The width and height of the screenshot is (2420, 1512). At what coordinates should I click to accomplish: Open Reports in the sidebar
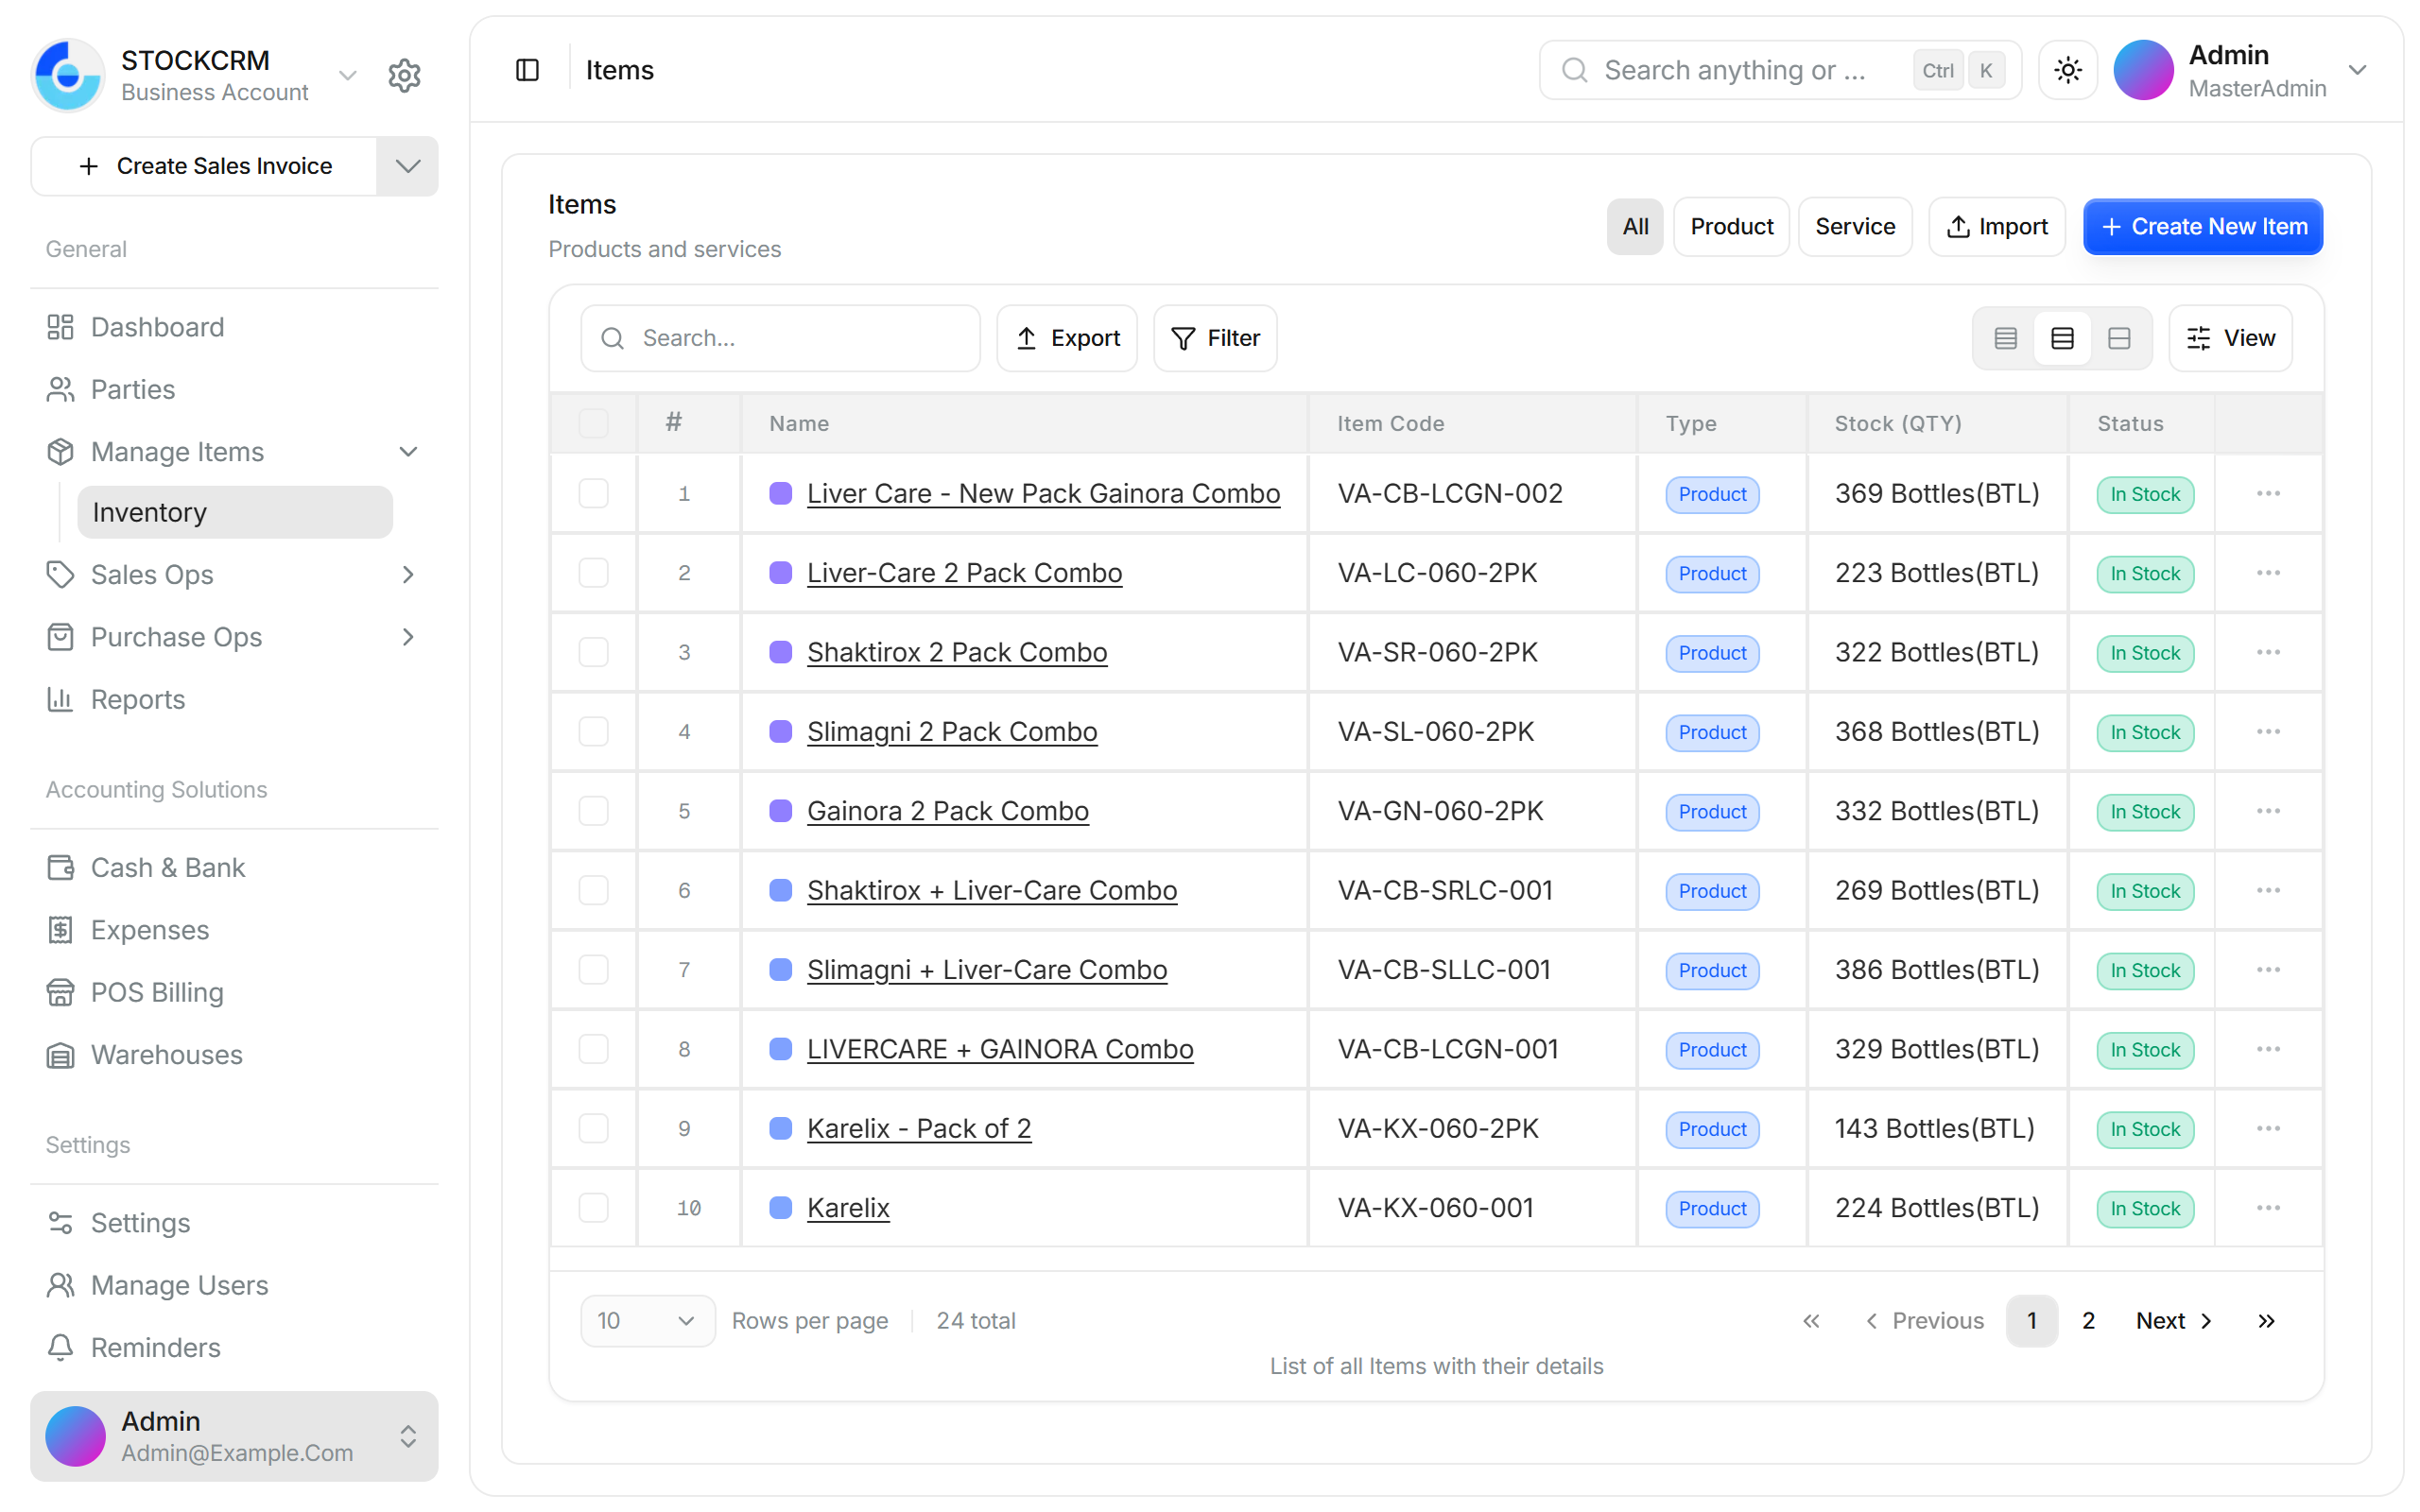[x=234, y=699]
